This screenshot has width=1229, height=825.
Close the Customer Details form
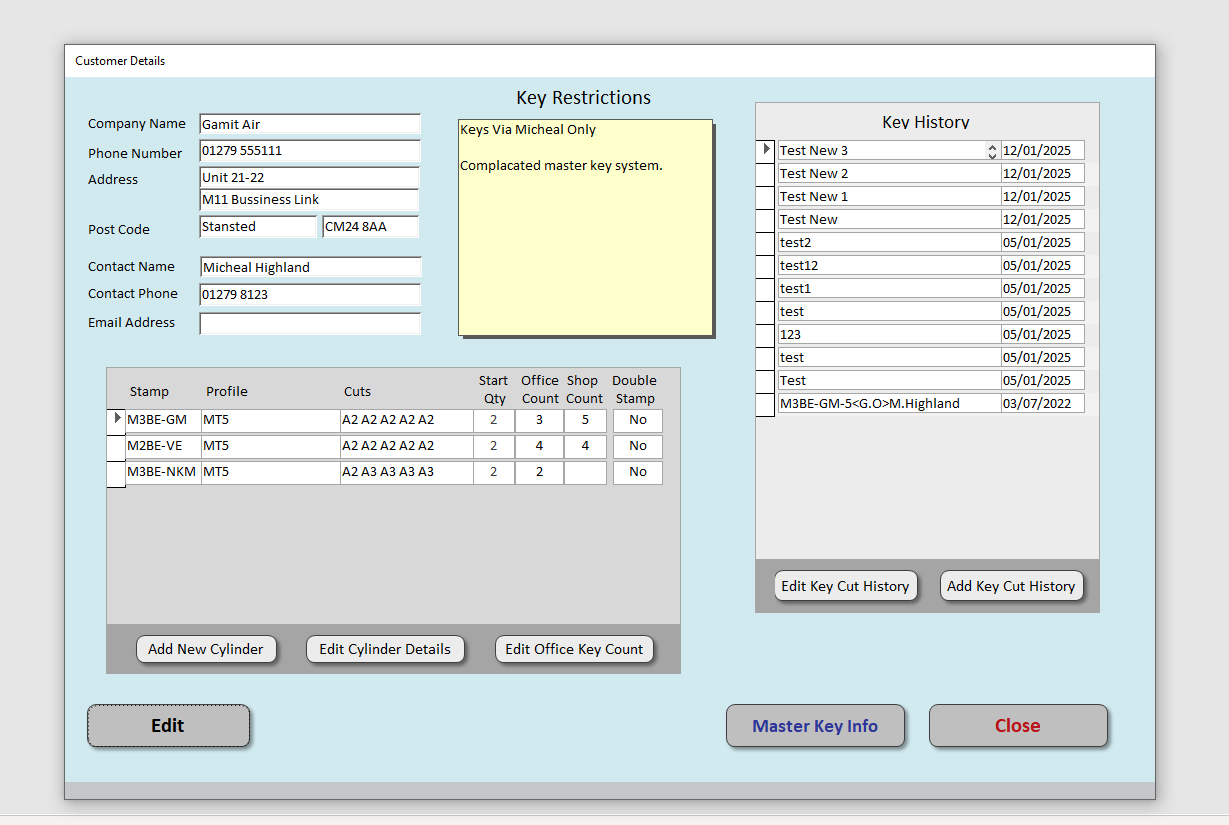pos(1018,726)
